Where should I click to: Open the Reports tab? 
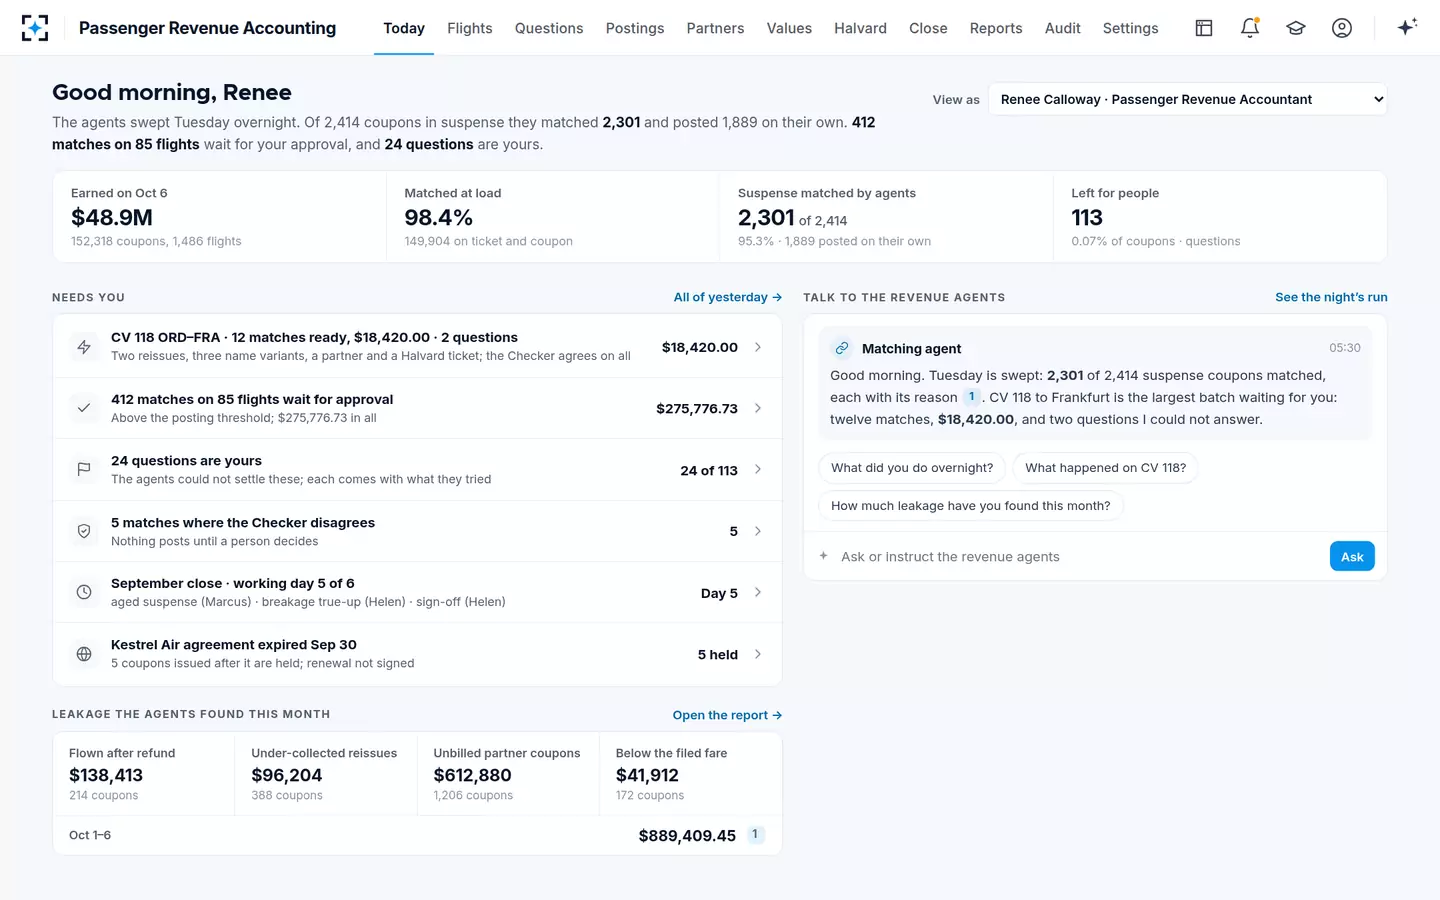coord(996,28)
